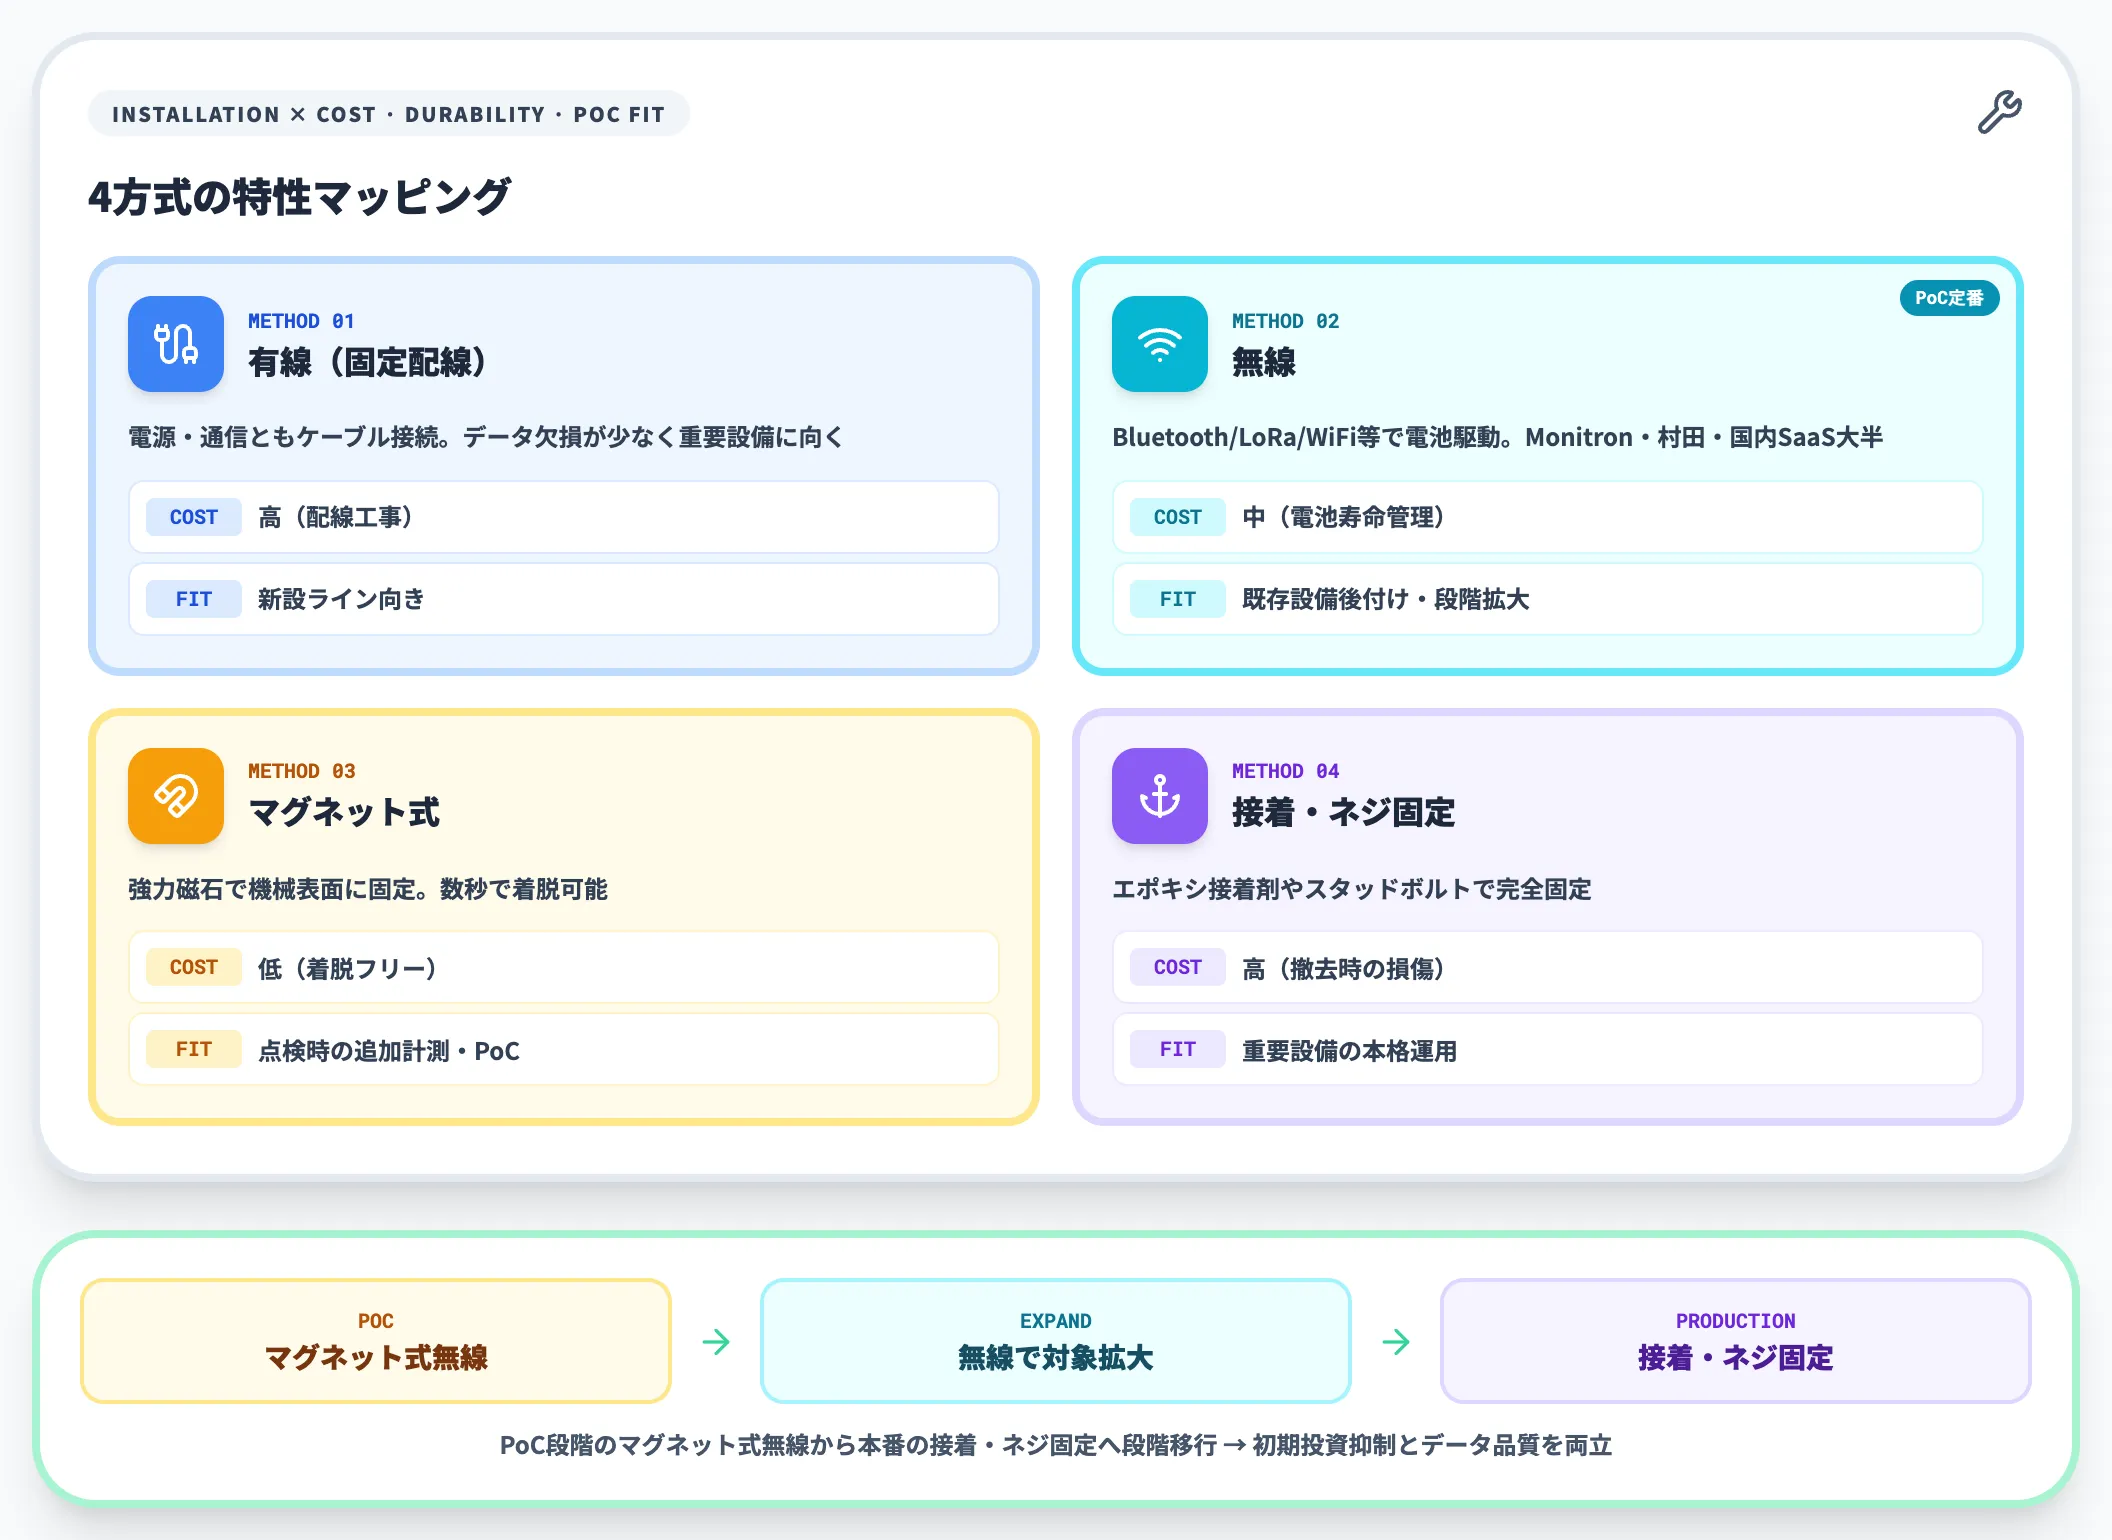Click the METHOD 03 label
This screenshot has height=1540, width=2112.
click(x=301, y=771)
